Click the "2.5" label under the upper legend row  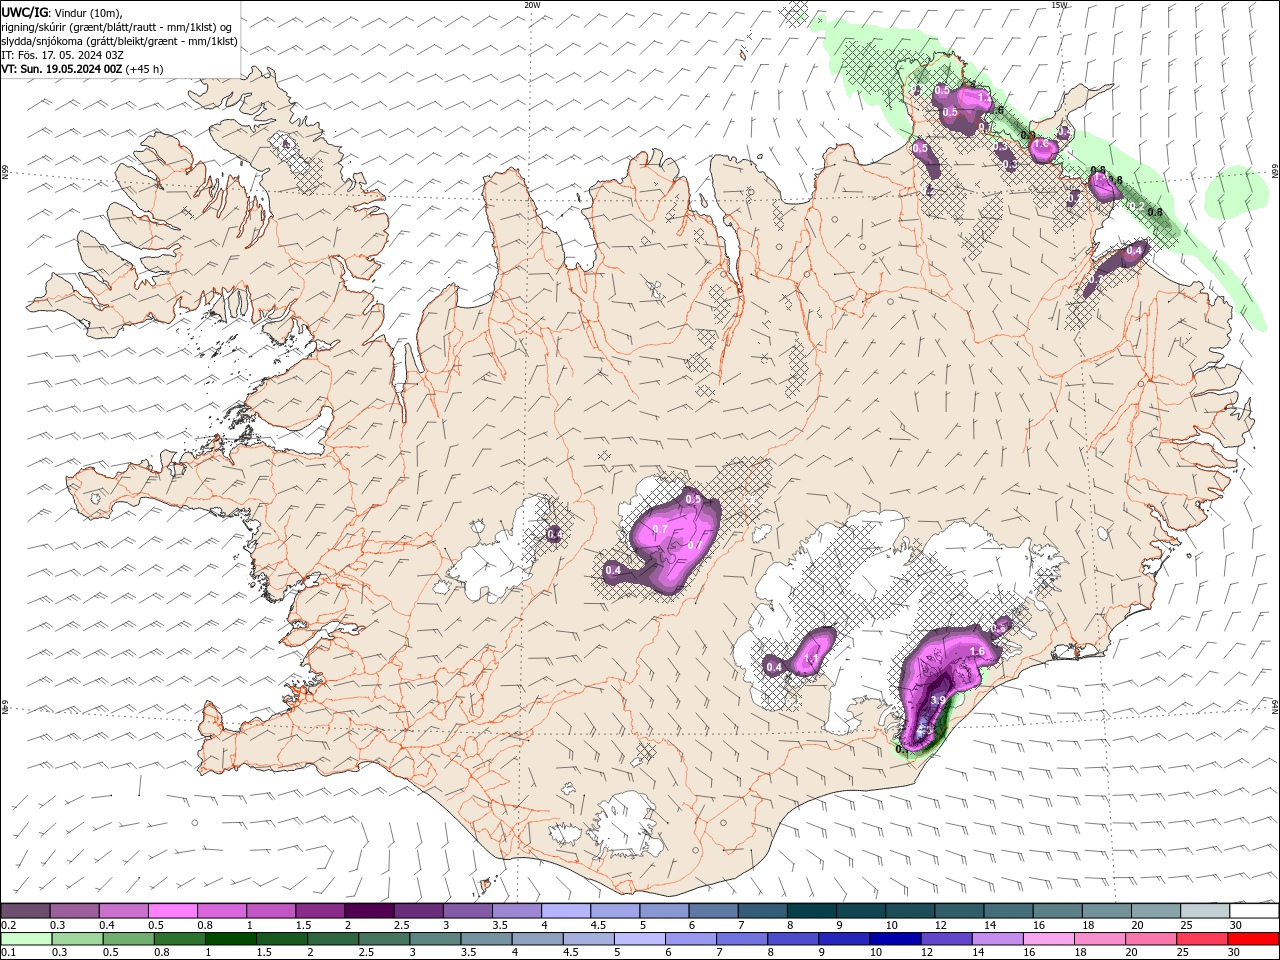402,925
